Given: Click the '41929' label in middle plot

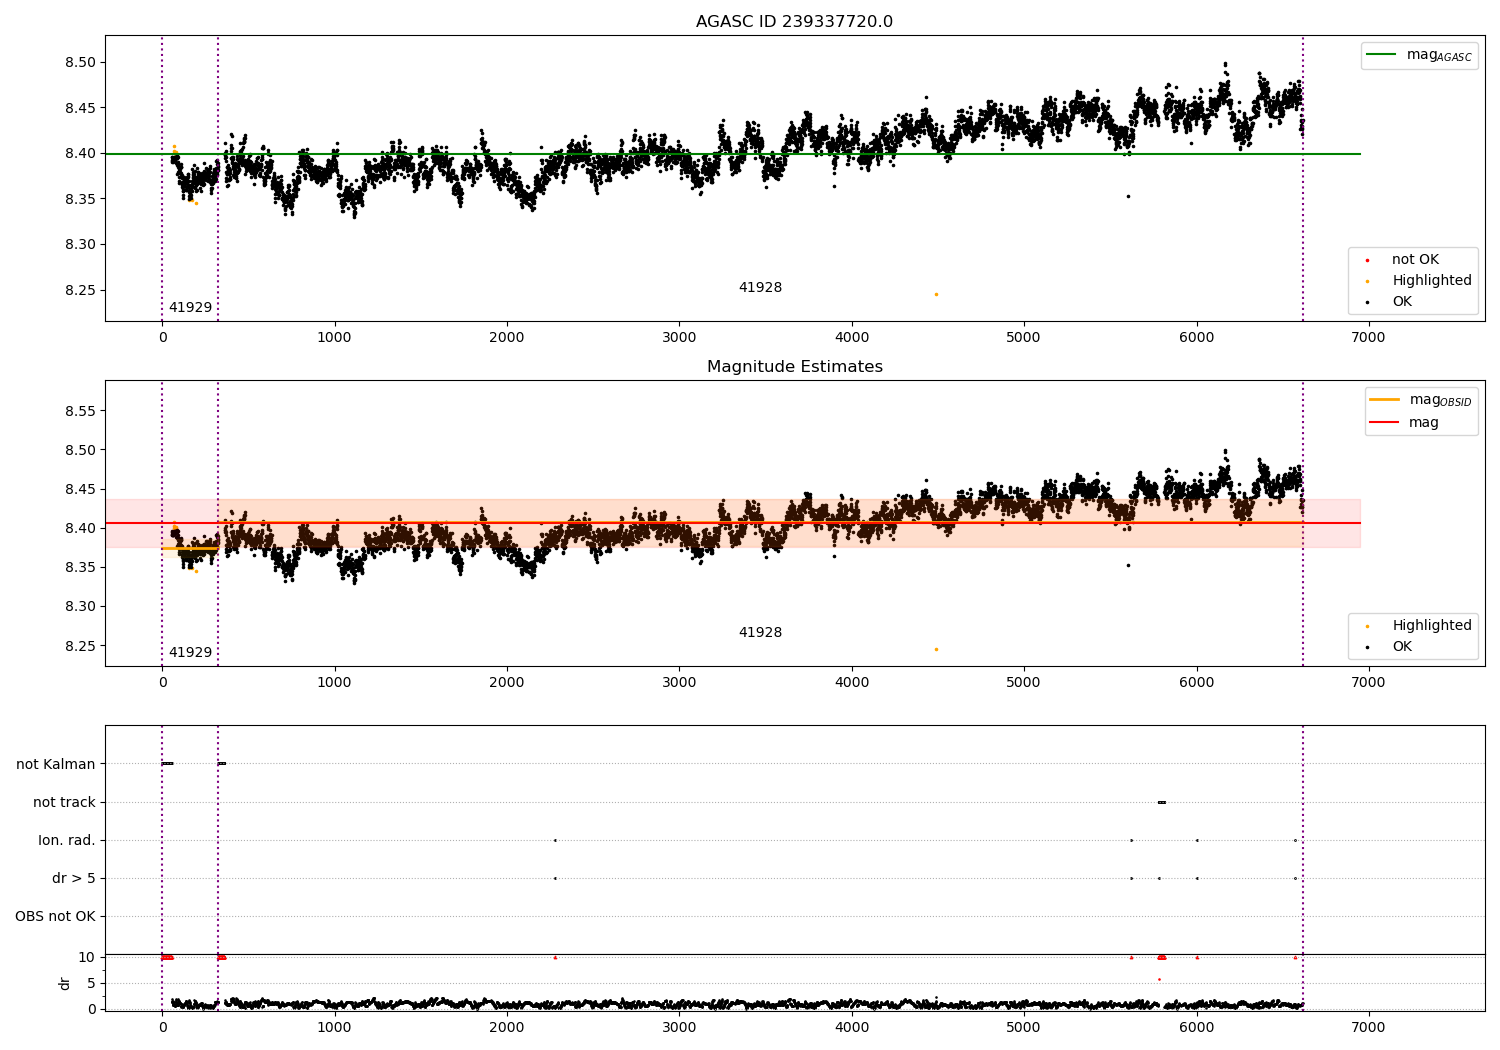Looking at the screenshot, I should point(190,653).
